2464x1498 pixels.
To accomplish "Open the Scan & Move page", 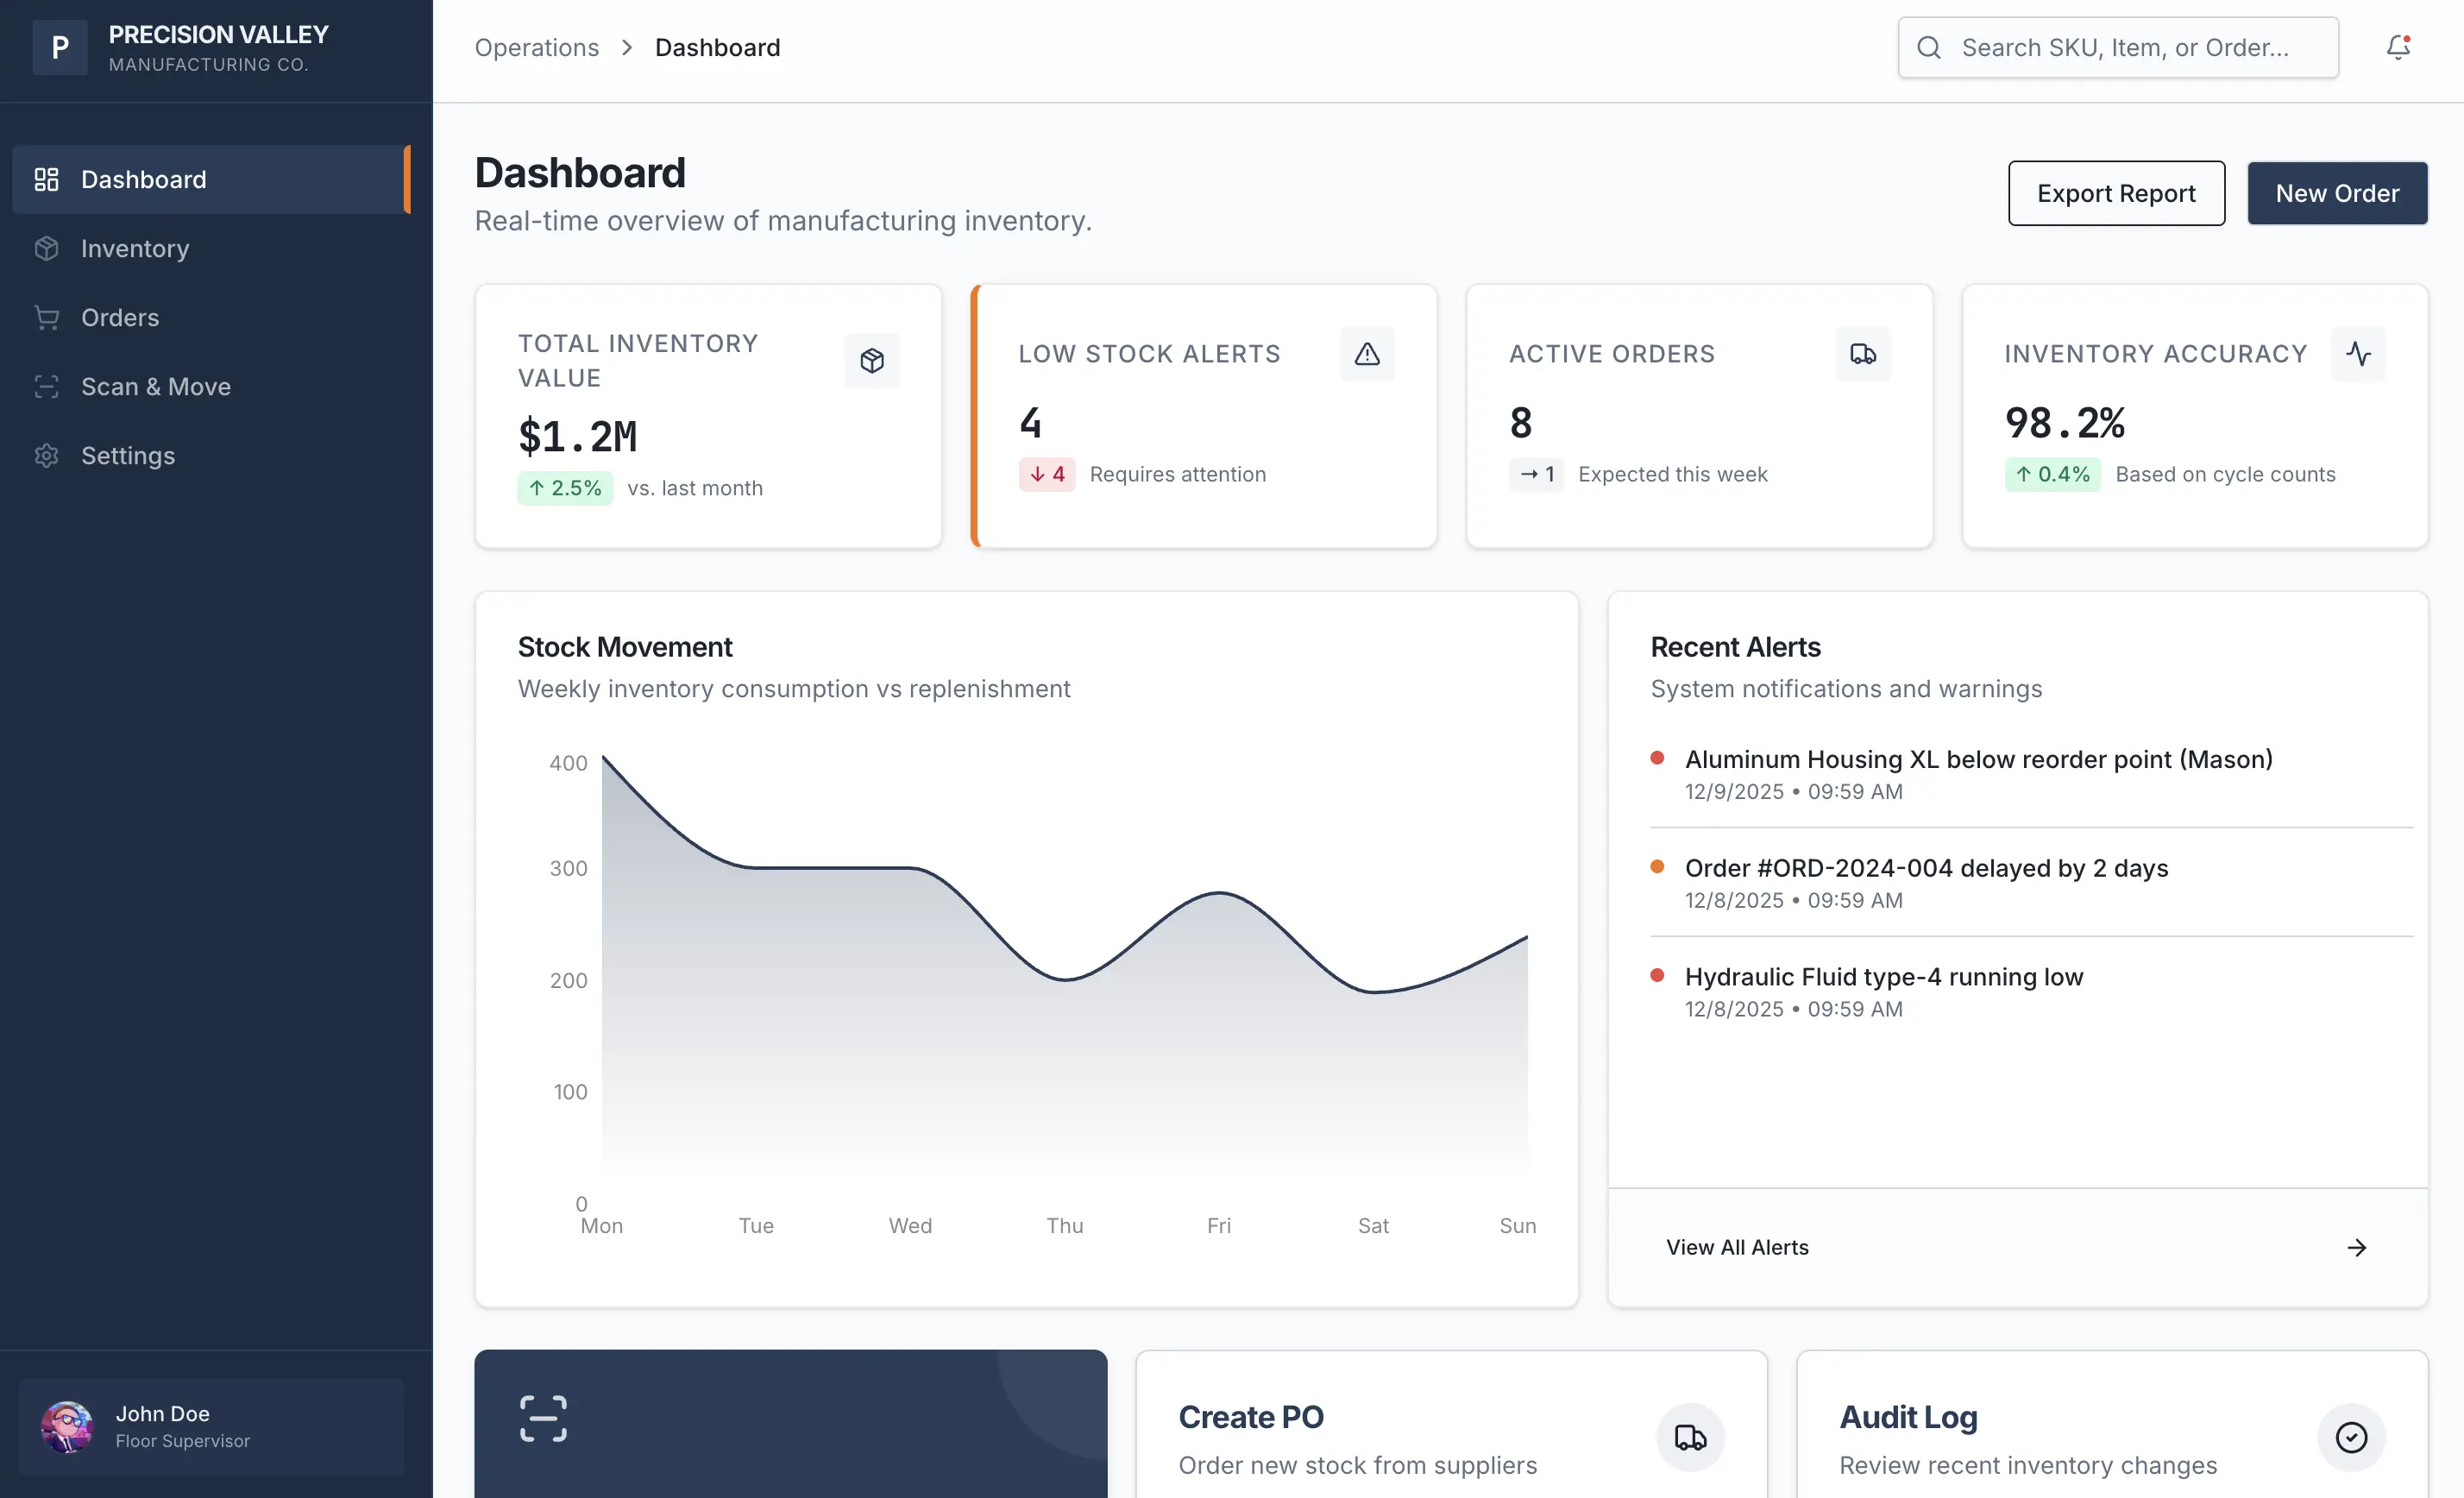I will 156,386.
